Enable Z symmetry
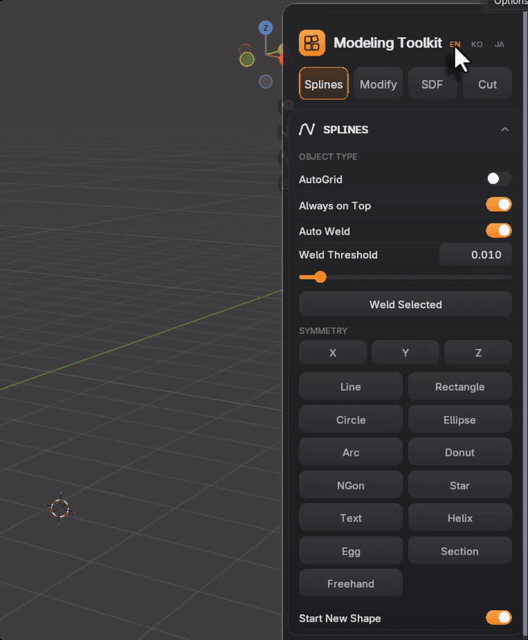Screen dimensions: 528x640 tap(478, 353)
